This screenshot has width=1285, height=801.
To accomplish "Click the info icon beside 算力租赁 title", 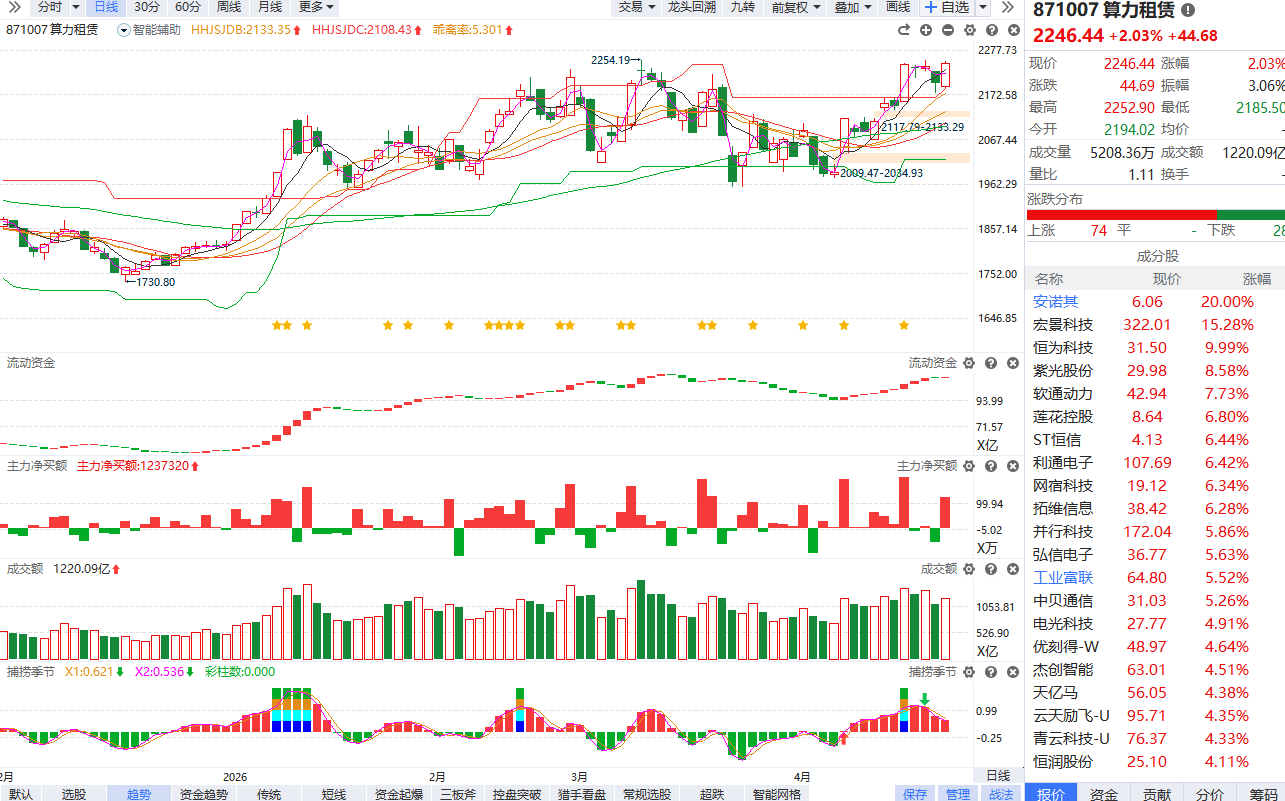I will 1188,10.
